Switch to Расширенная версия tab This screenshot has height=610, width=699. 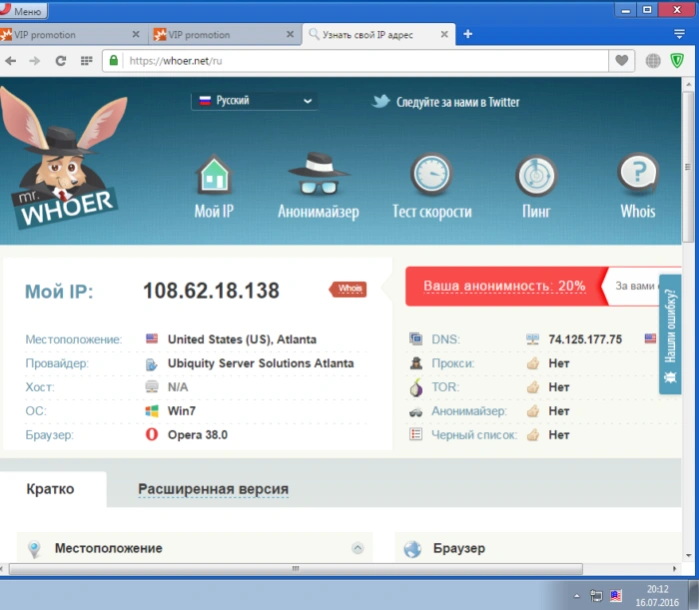coord(213,489)
